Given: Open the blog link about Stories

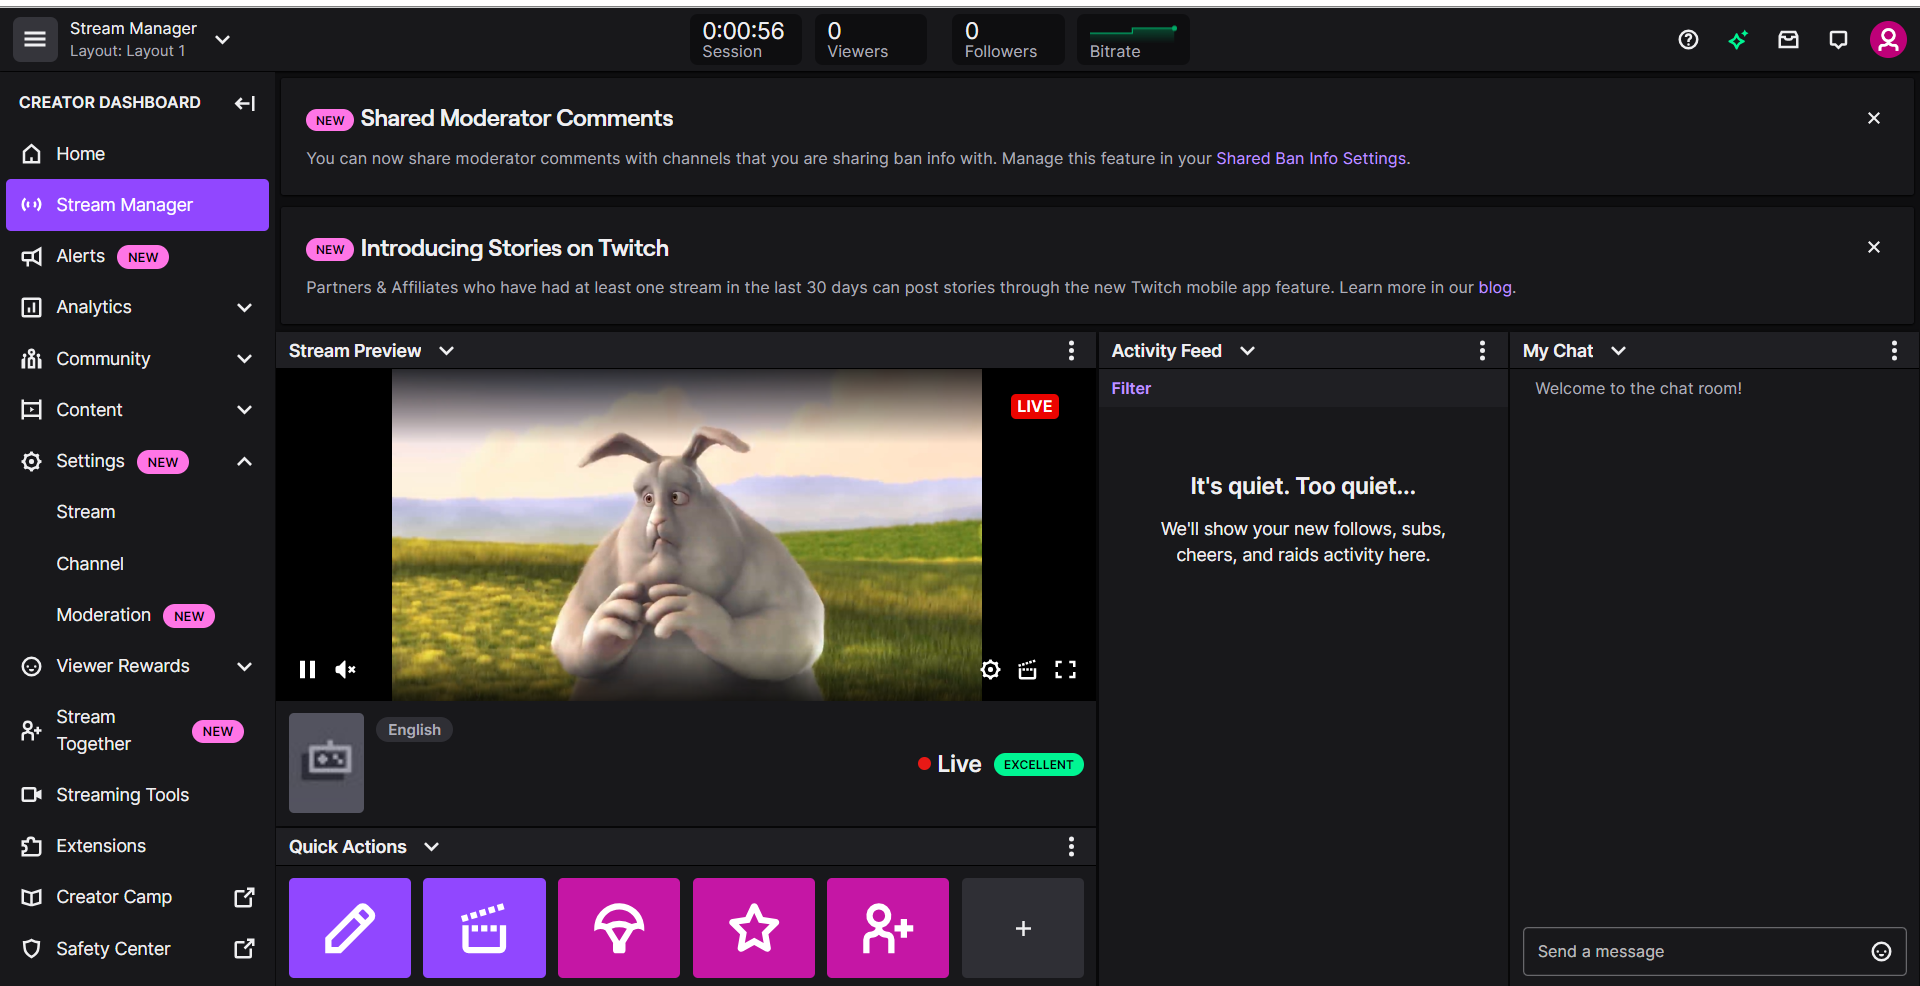Looking at the screenshot, I should click(1495, 288).
